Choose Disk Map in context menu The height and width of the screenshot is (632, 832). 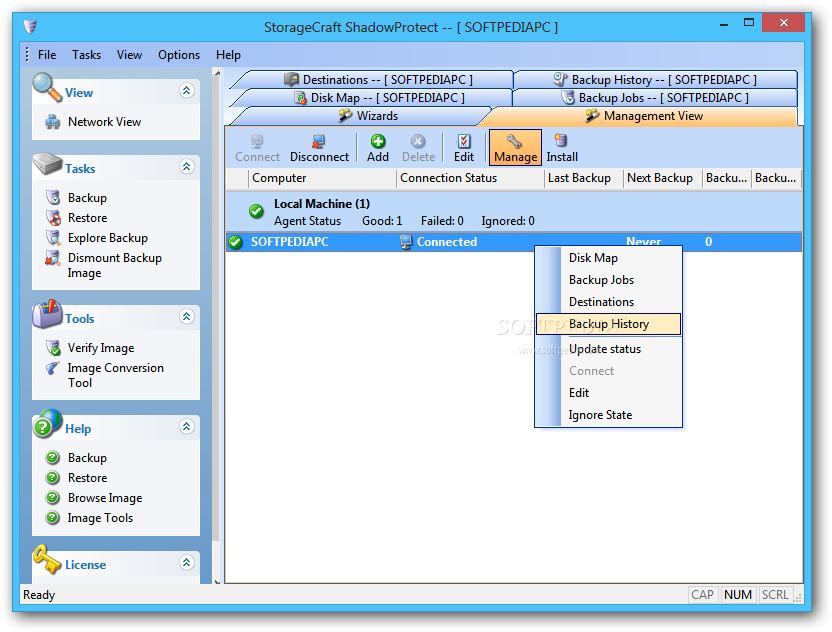608,258
